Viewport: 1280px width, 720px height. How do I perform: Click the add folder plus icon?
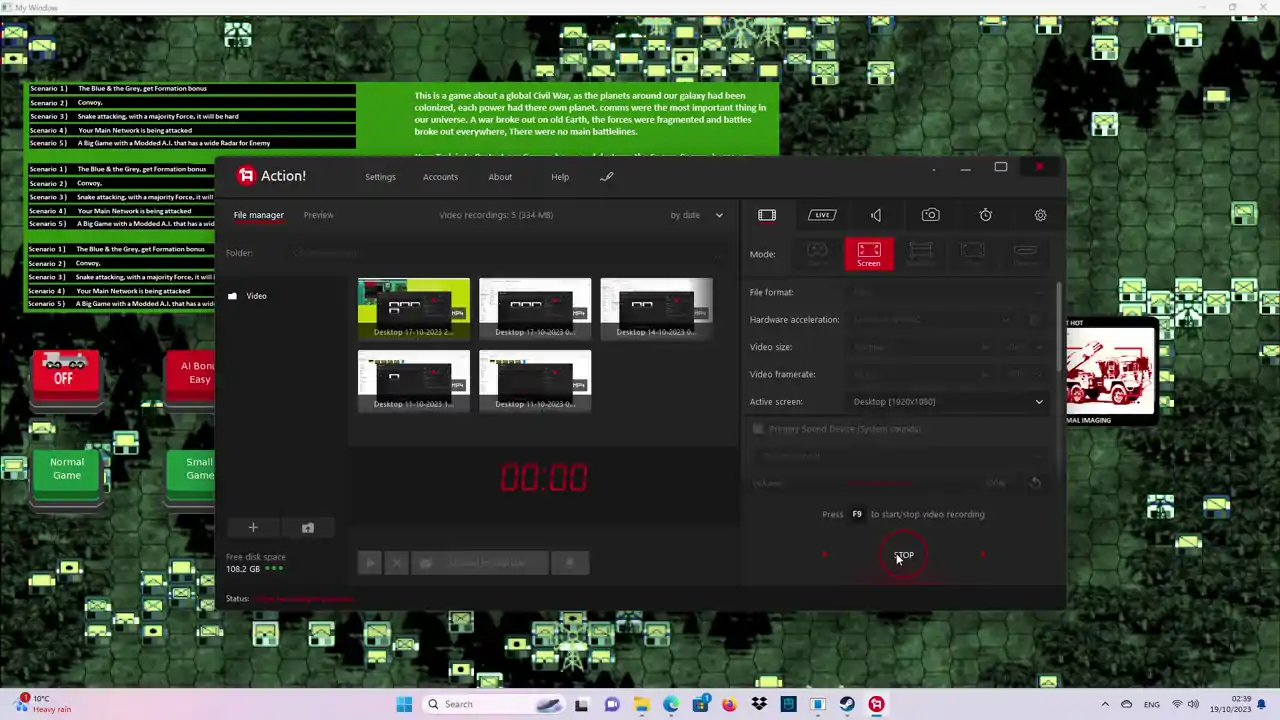(x=253, y=528)
